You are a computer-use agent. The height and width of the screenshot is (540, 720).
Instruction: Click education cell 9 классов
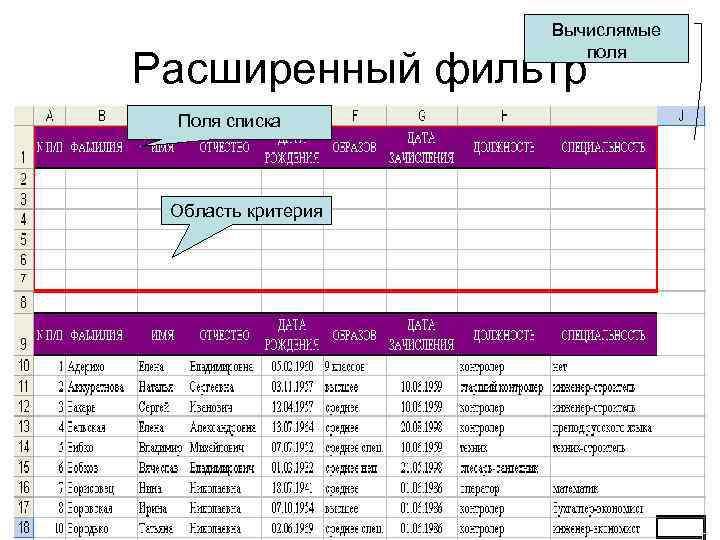pos(355,366)
